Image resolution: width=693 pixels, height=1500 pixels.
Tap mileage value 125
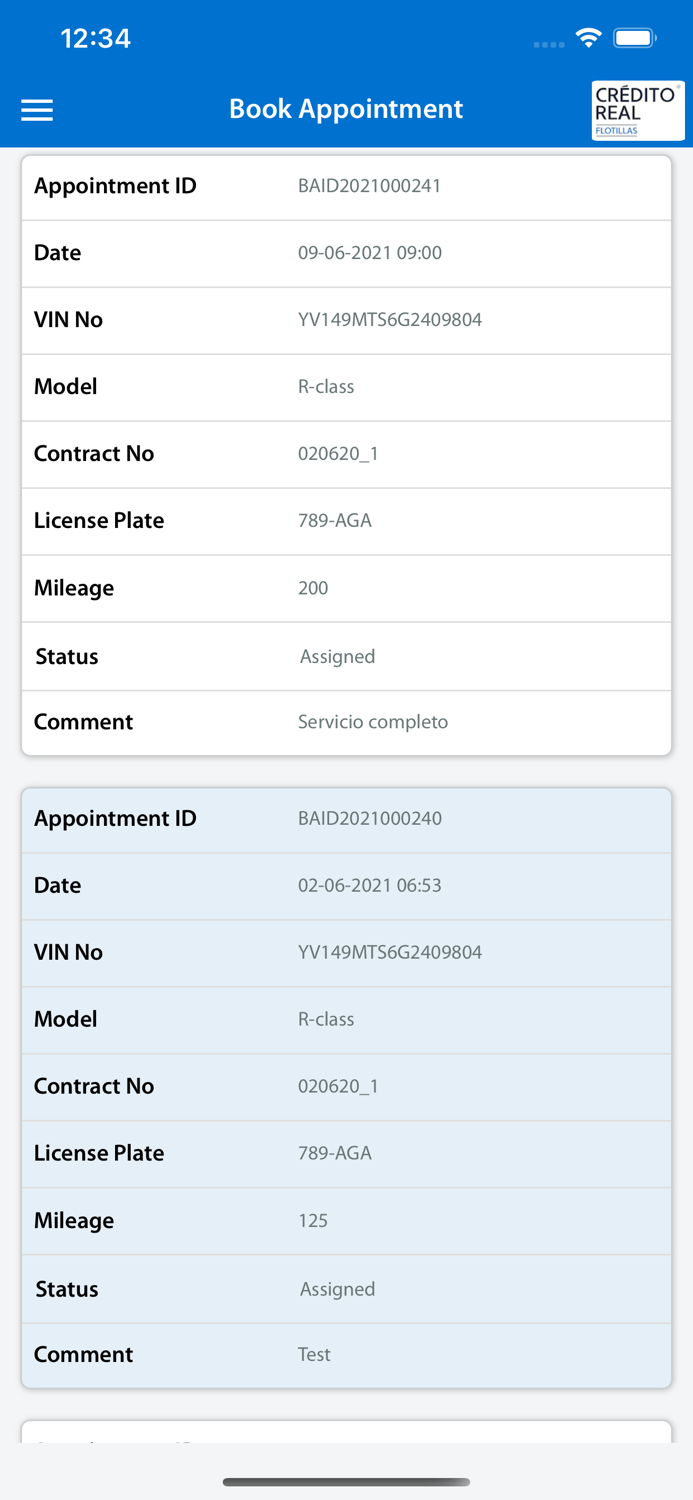[313, 1220]
